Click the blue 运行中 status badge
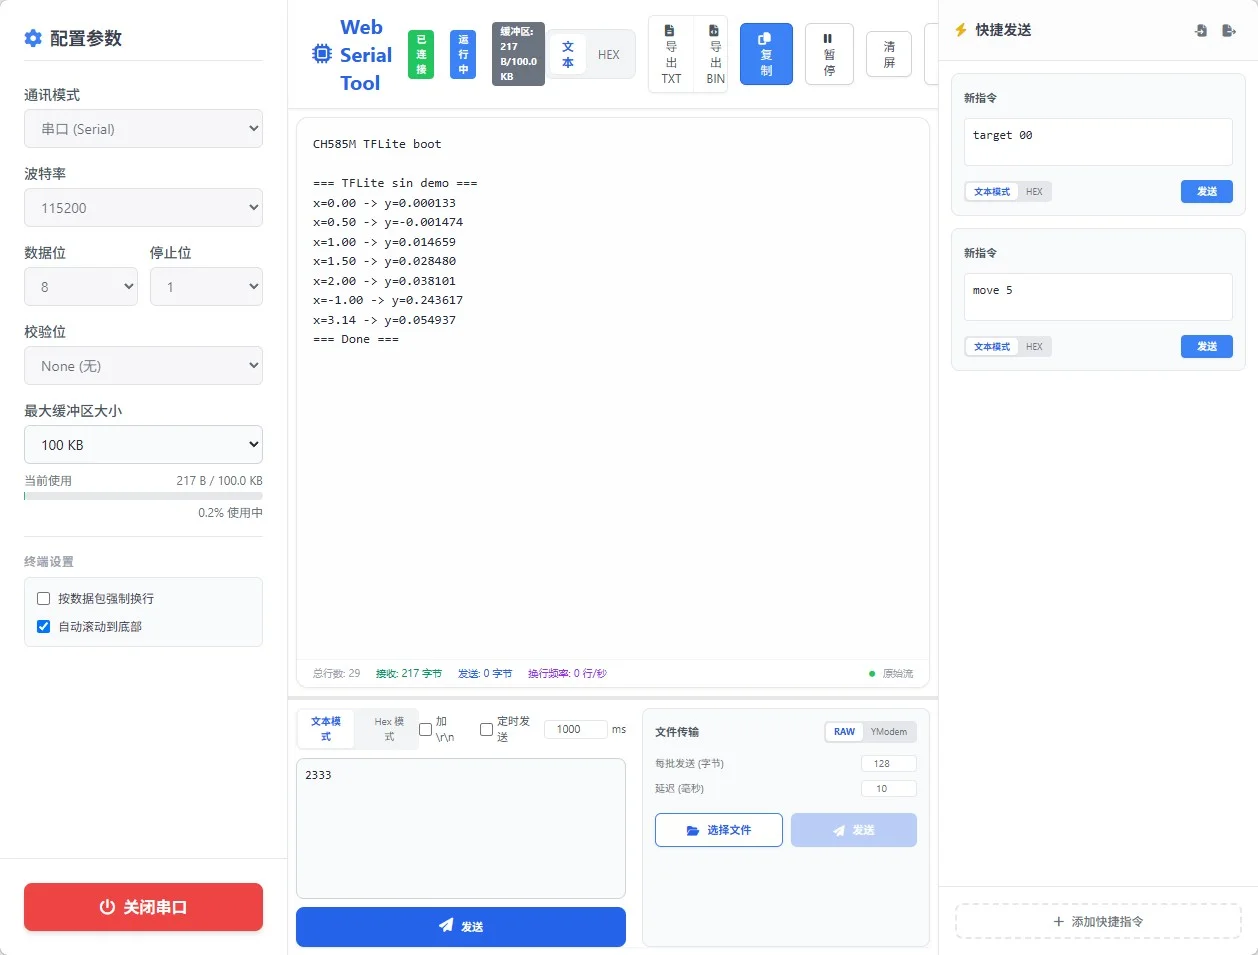The width and height of the screenshot is (1258, 955). click(x=463, y=55)
